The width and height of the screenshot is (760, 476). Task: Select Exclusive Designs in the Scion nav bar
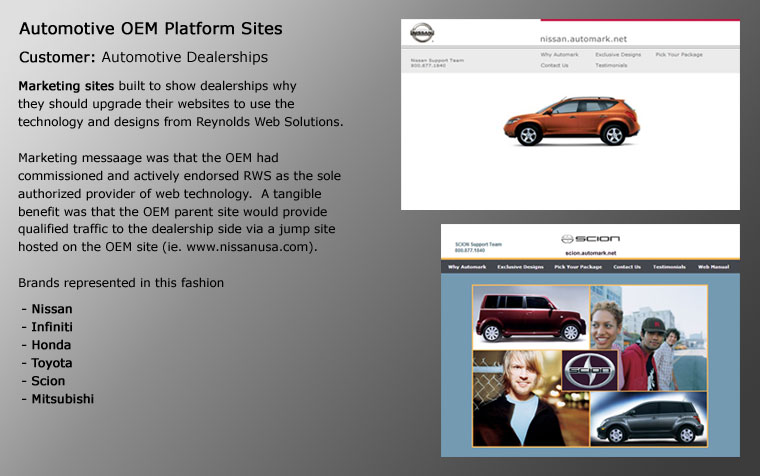coord(520,267)
